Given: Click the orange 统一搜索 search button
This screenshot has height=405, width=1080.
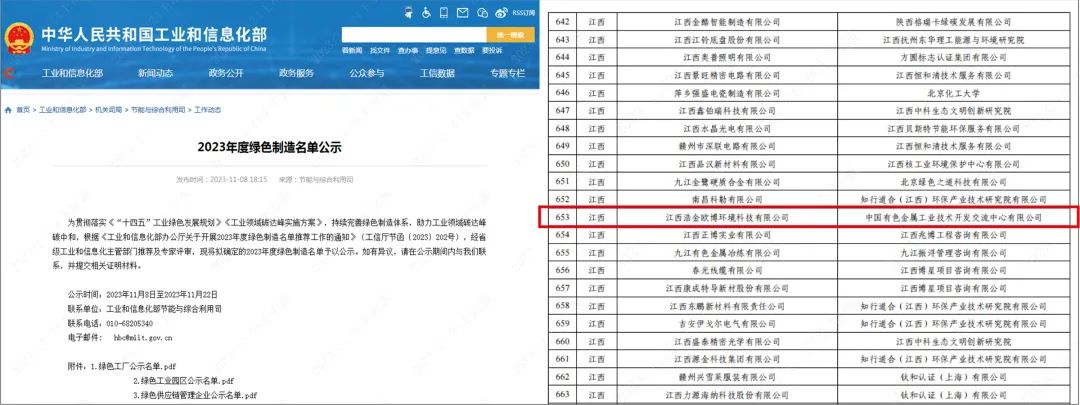Looking at the screenshot, I should pyautogui.click(x=510, y=35).
